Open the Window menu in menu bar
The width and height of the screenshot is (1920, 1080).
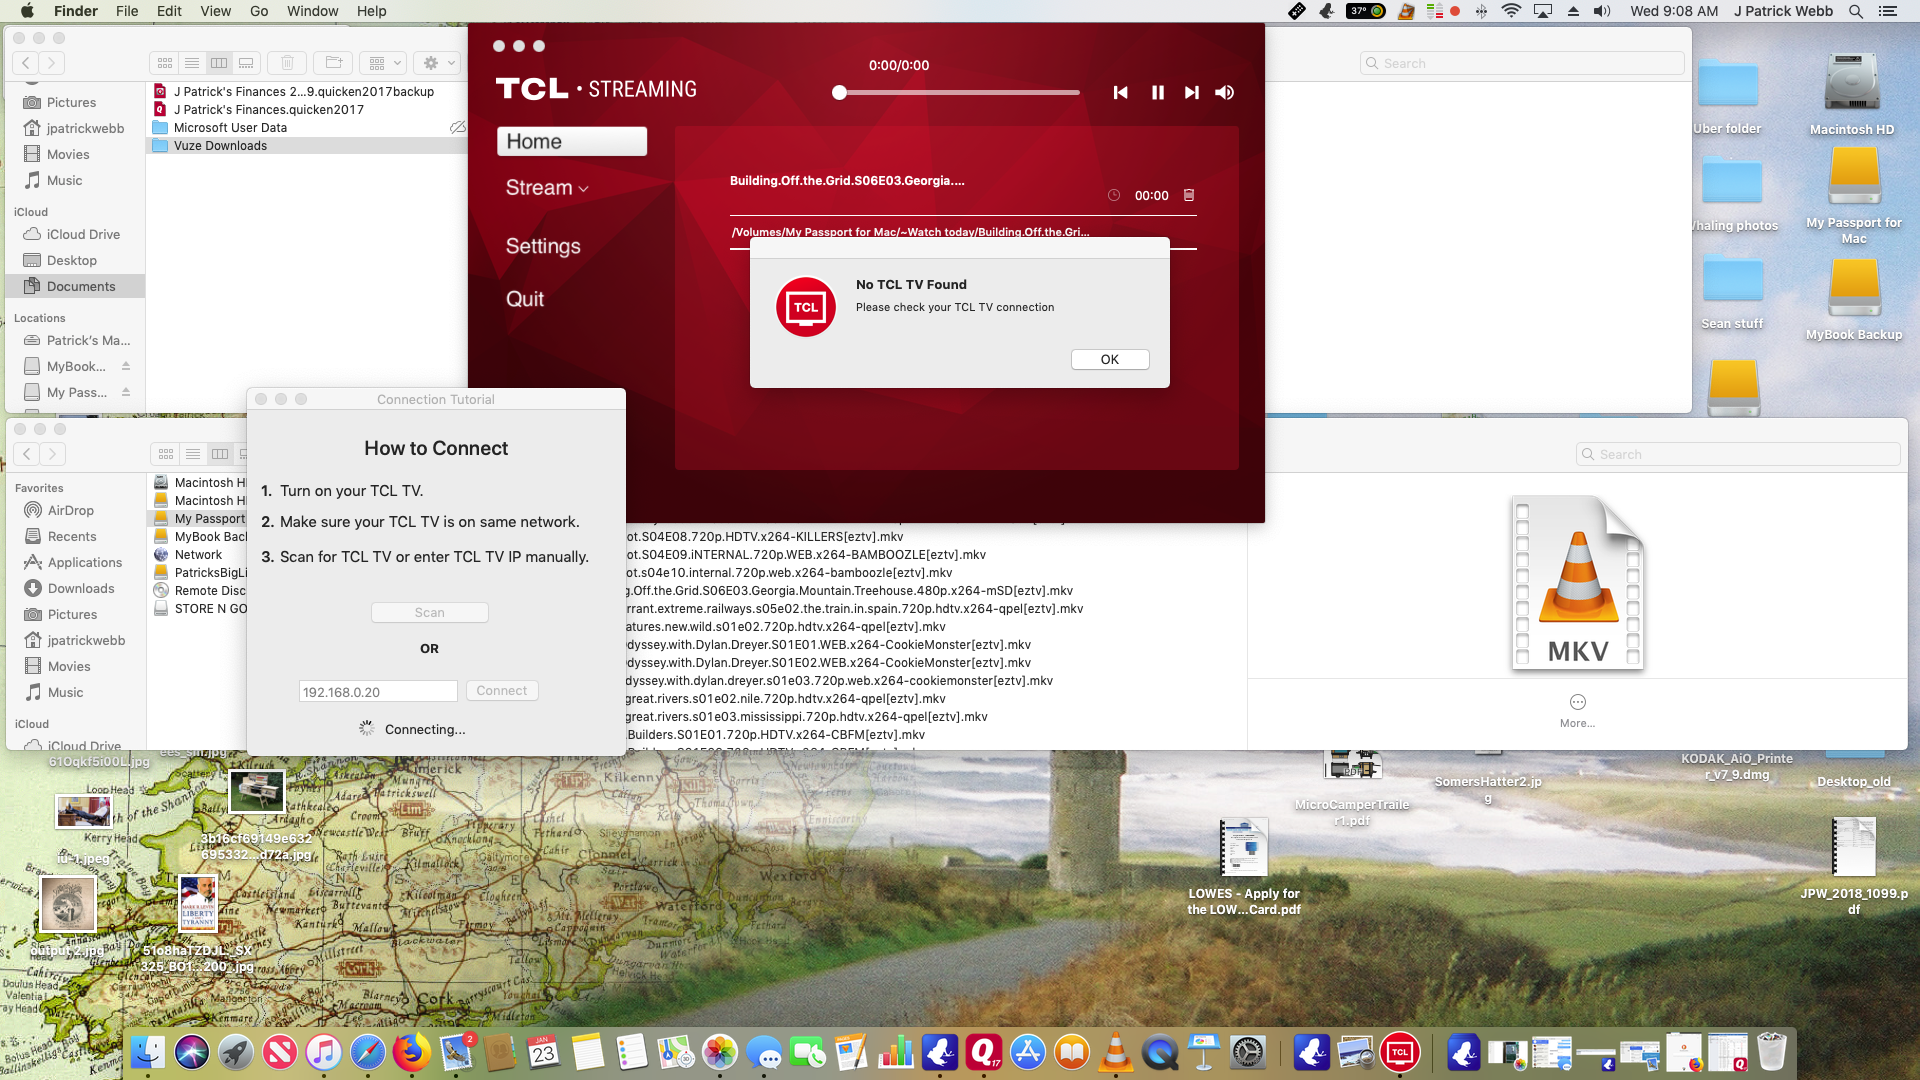pyautogui.click(x=313, y=11)
